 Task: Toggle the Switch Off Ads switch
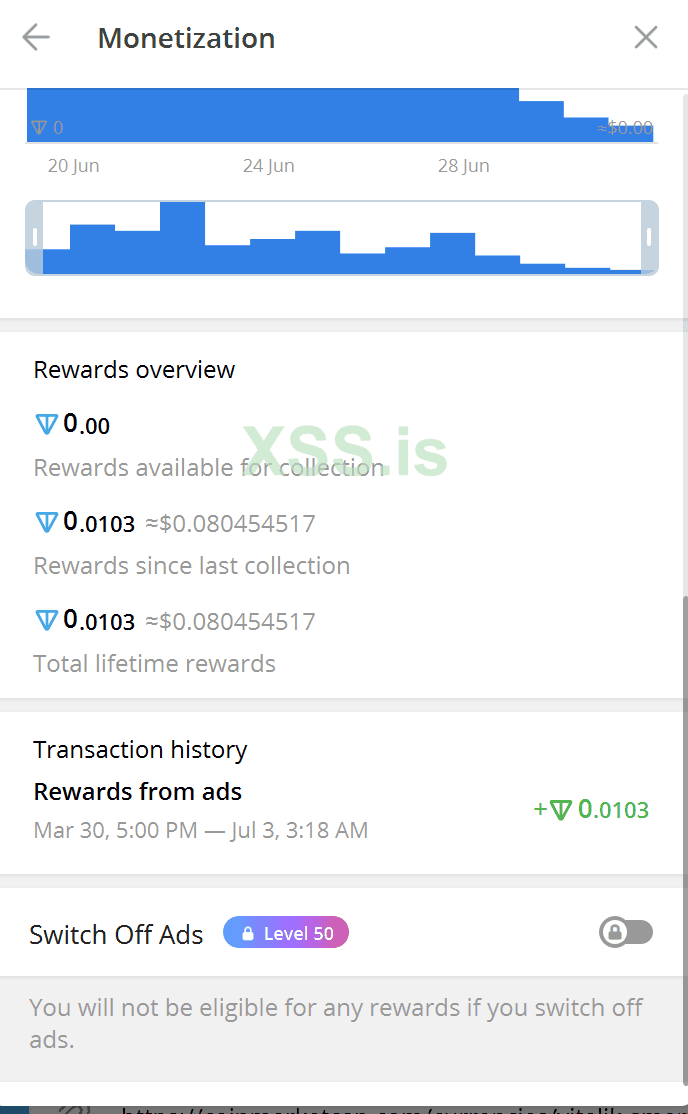click(626, 933)
